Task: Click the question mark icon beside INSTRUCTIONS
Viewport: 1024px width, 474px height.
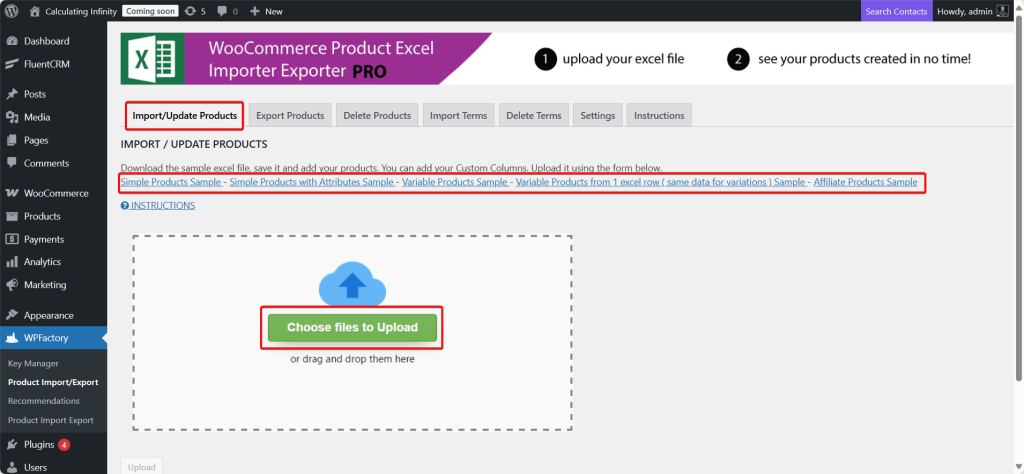Action: click(125, 206)
